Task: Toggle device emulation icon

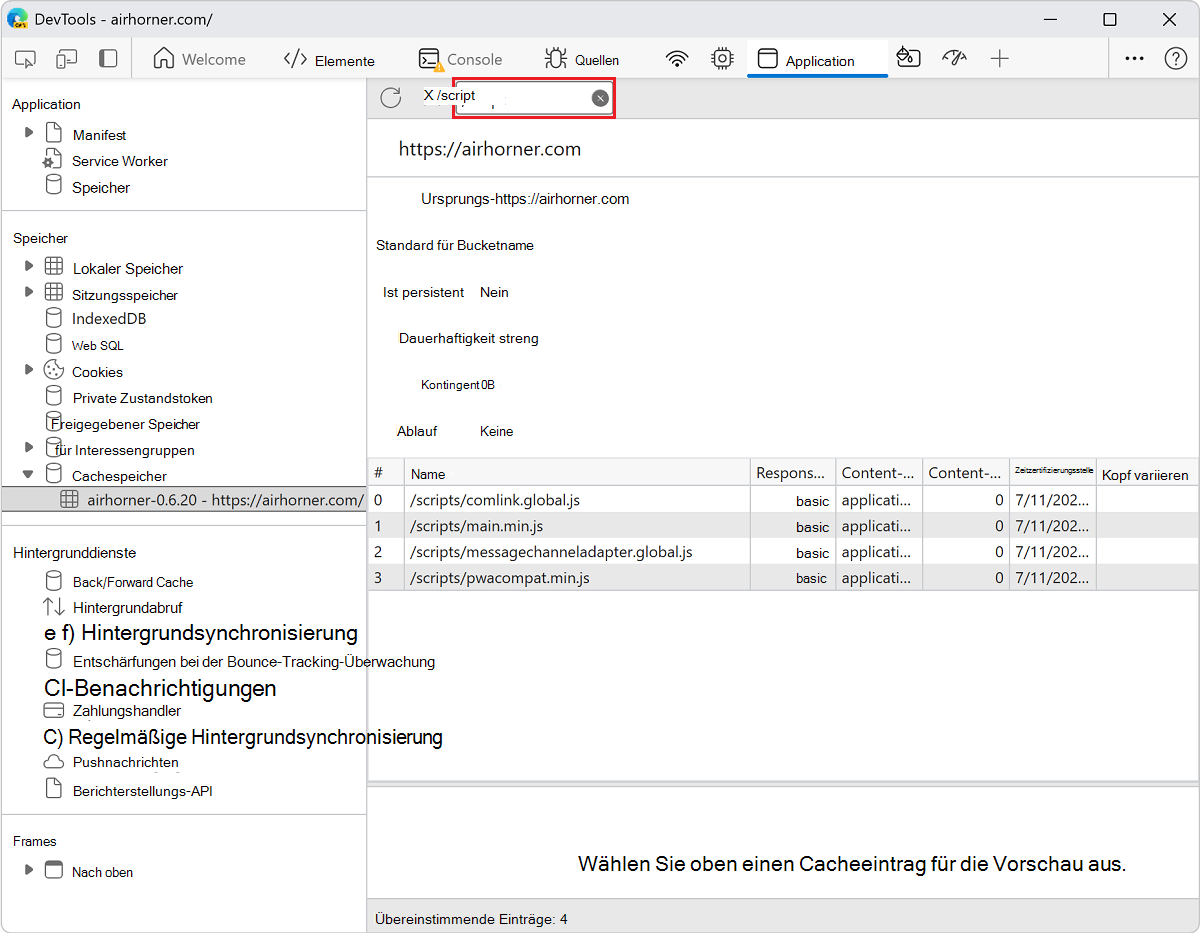Action: (x=66, y=59)
